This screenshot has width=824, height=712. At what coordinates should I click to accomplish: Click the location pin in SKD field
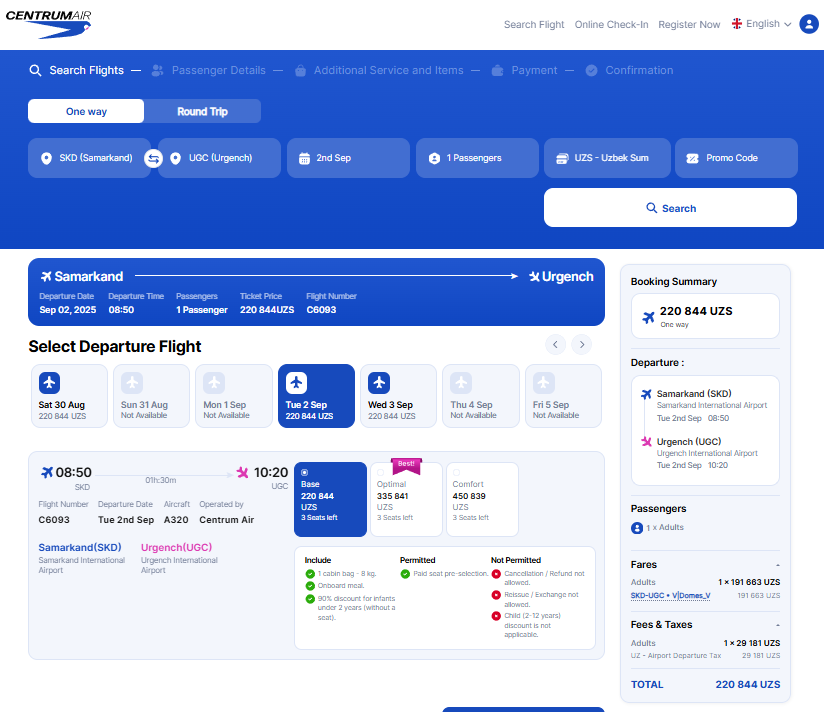(46, 158)
